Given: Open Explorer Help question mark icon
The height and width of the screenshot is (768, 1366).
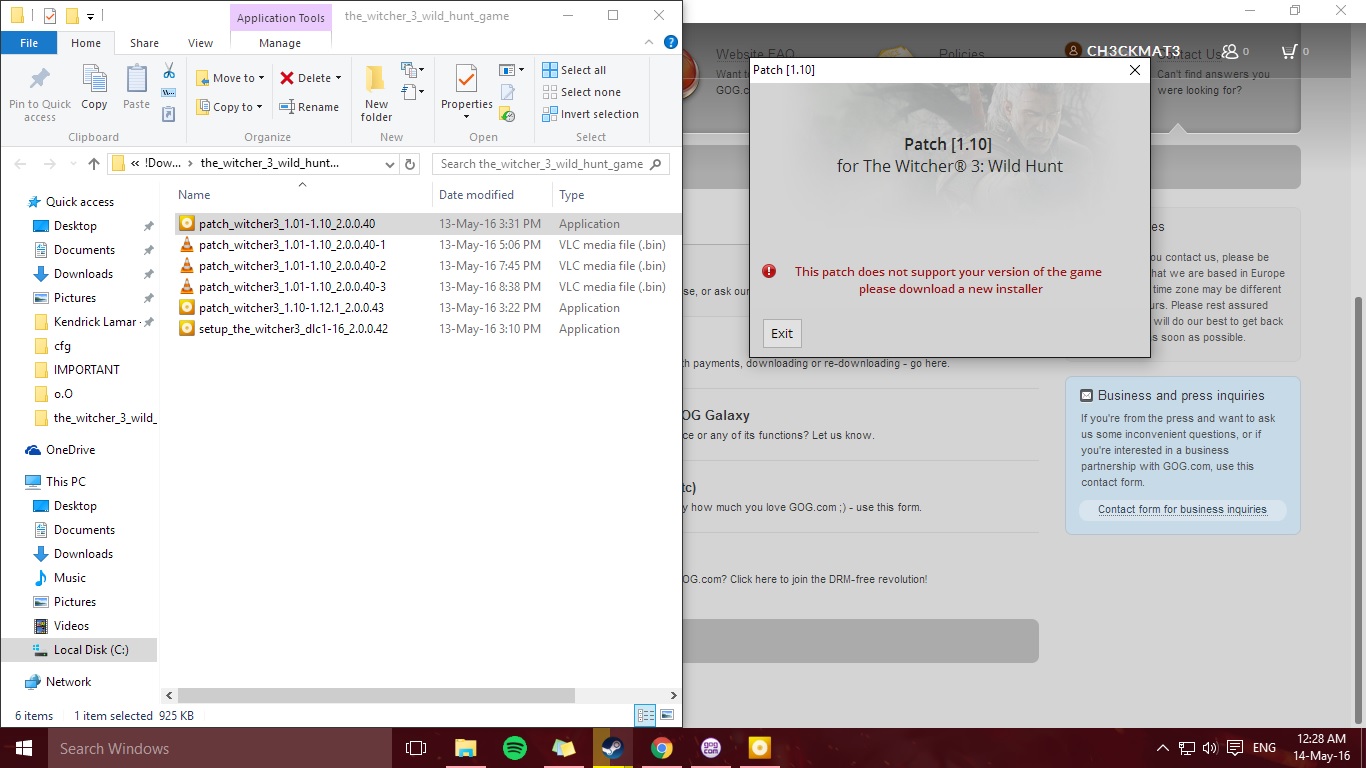Looking at the screenshot, I should coord(671,43).
